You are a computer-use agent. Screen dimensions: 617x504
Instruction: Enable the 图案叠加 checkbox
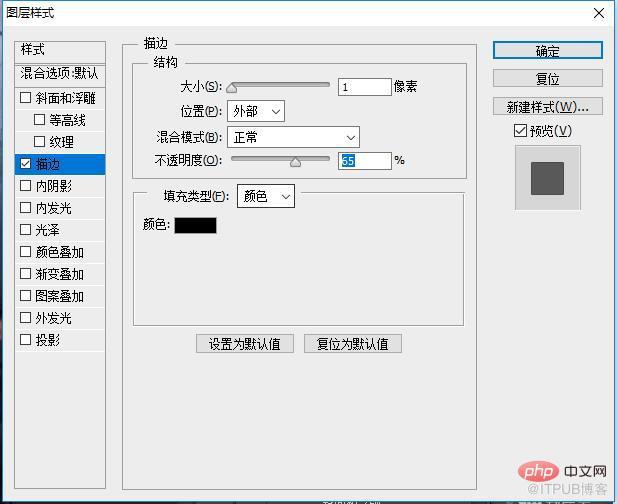click(x=25, y=295)
